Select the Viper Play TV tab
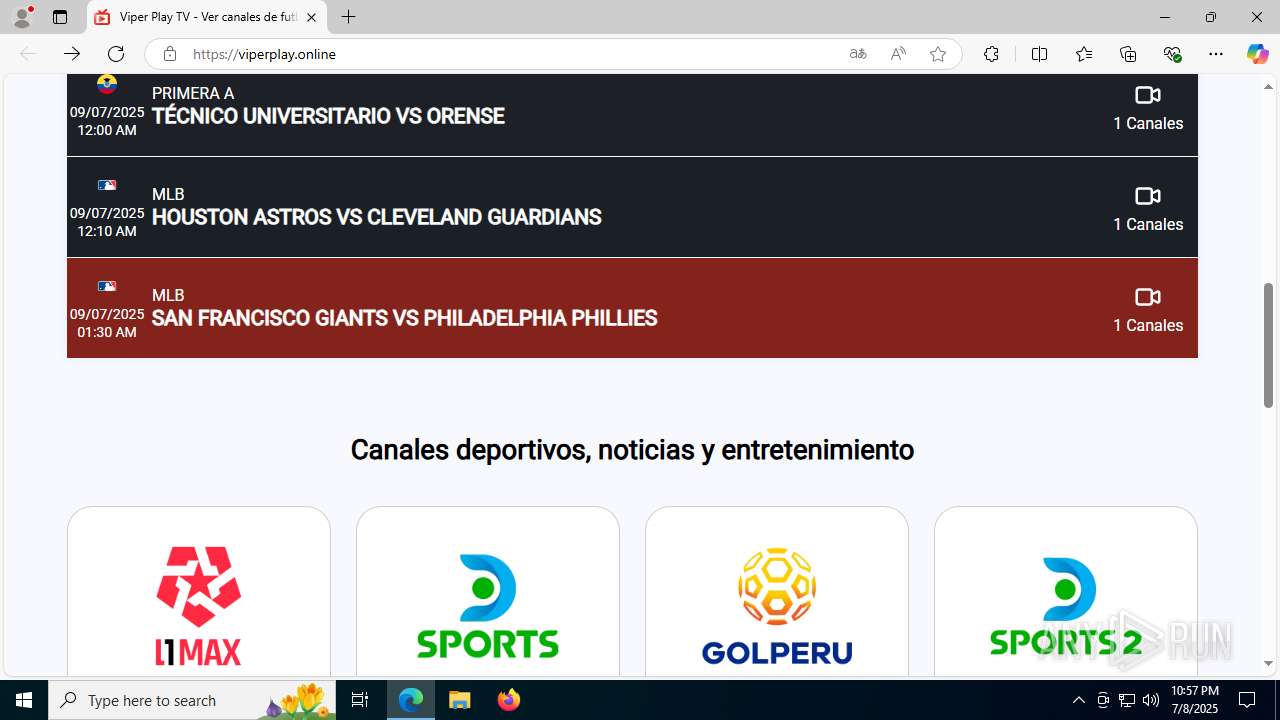The width and height of the screenshot is (1280, 720). tap(207, 17)
